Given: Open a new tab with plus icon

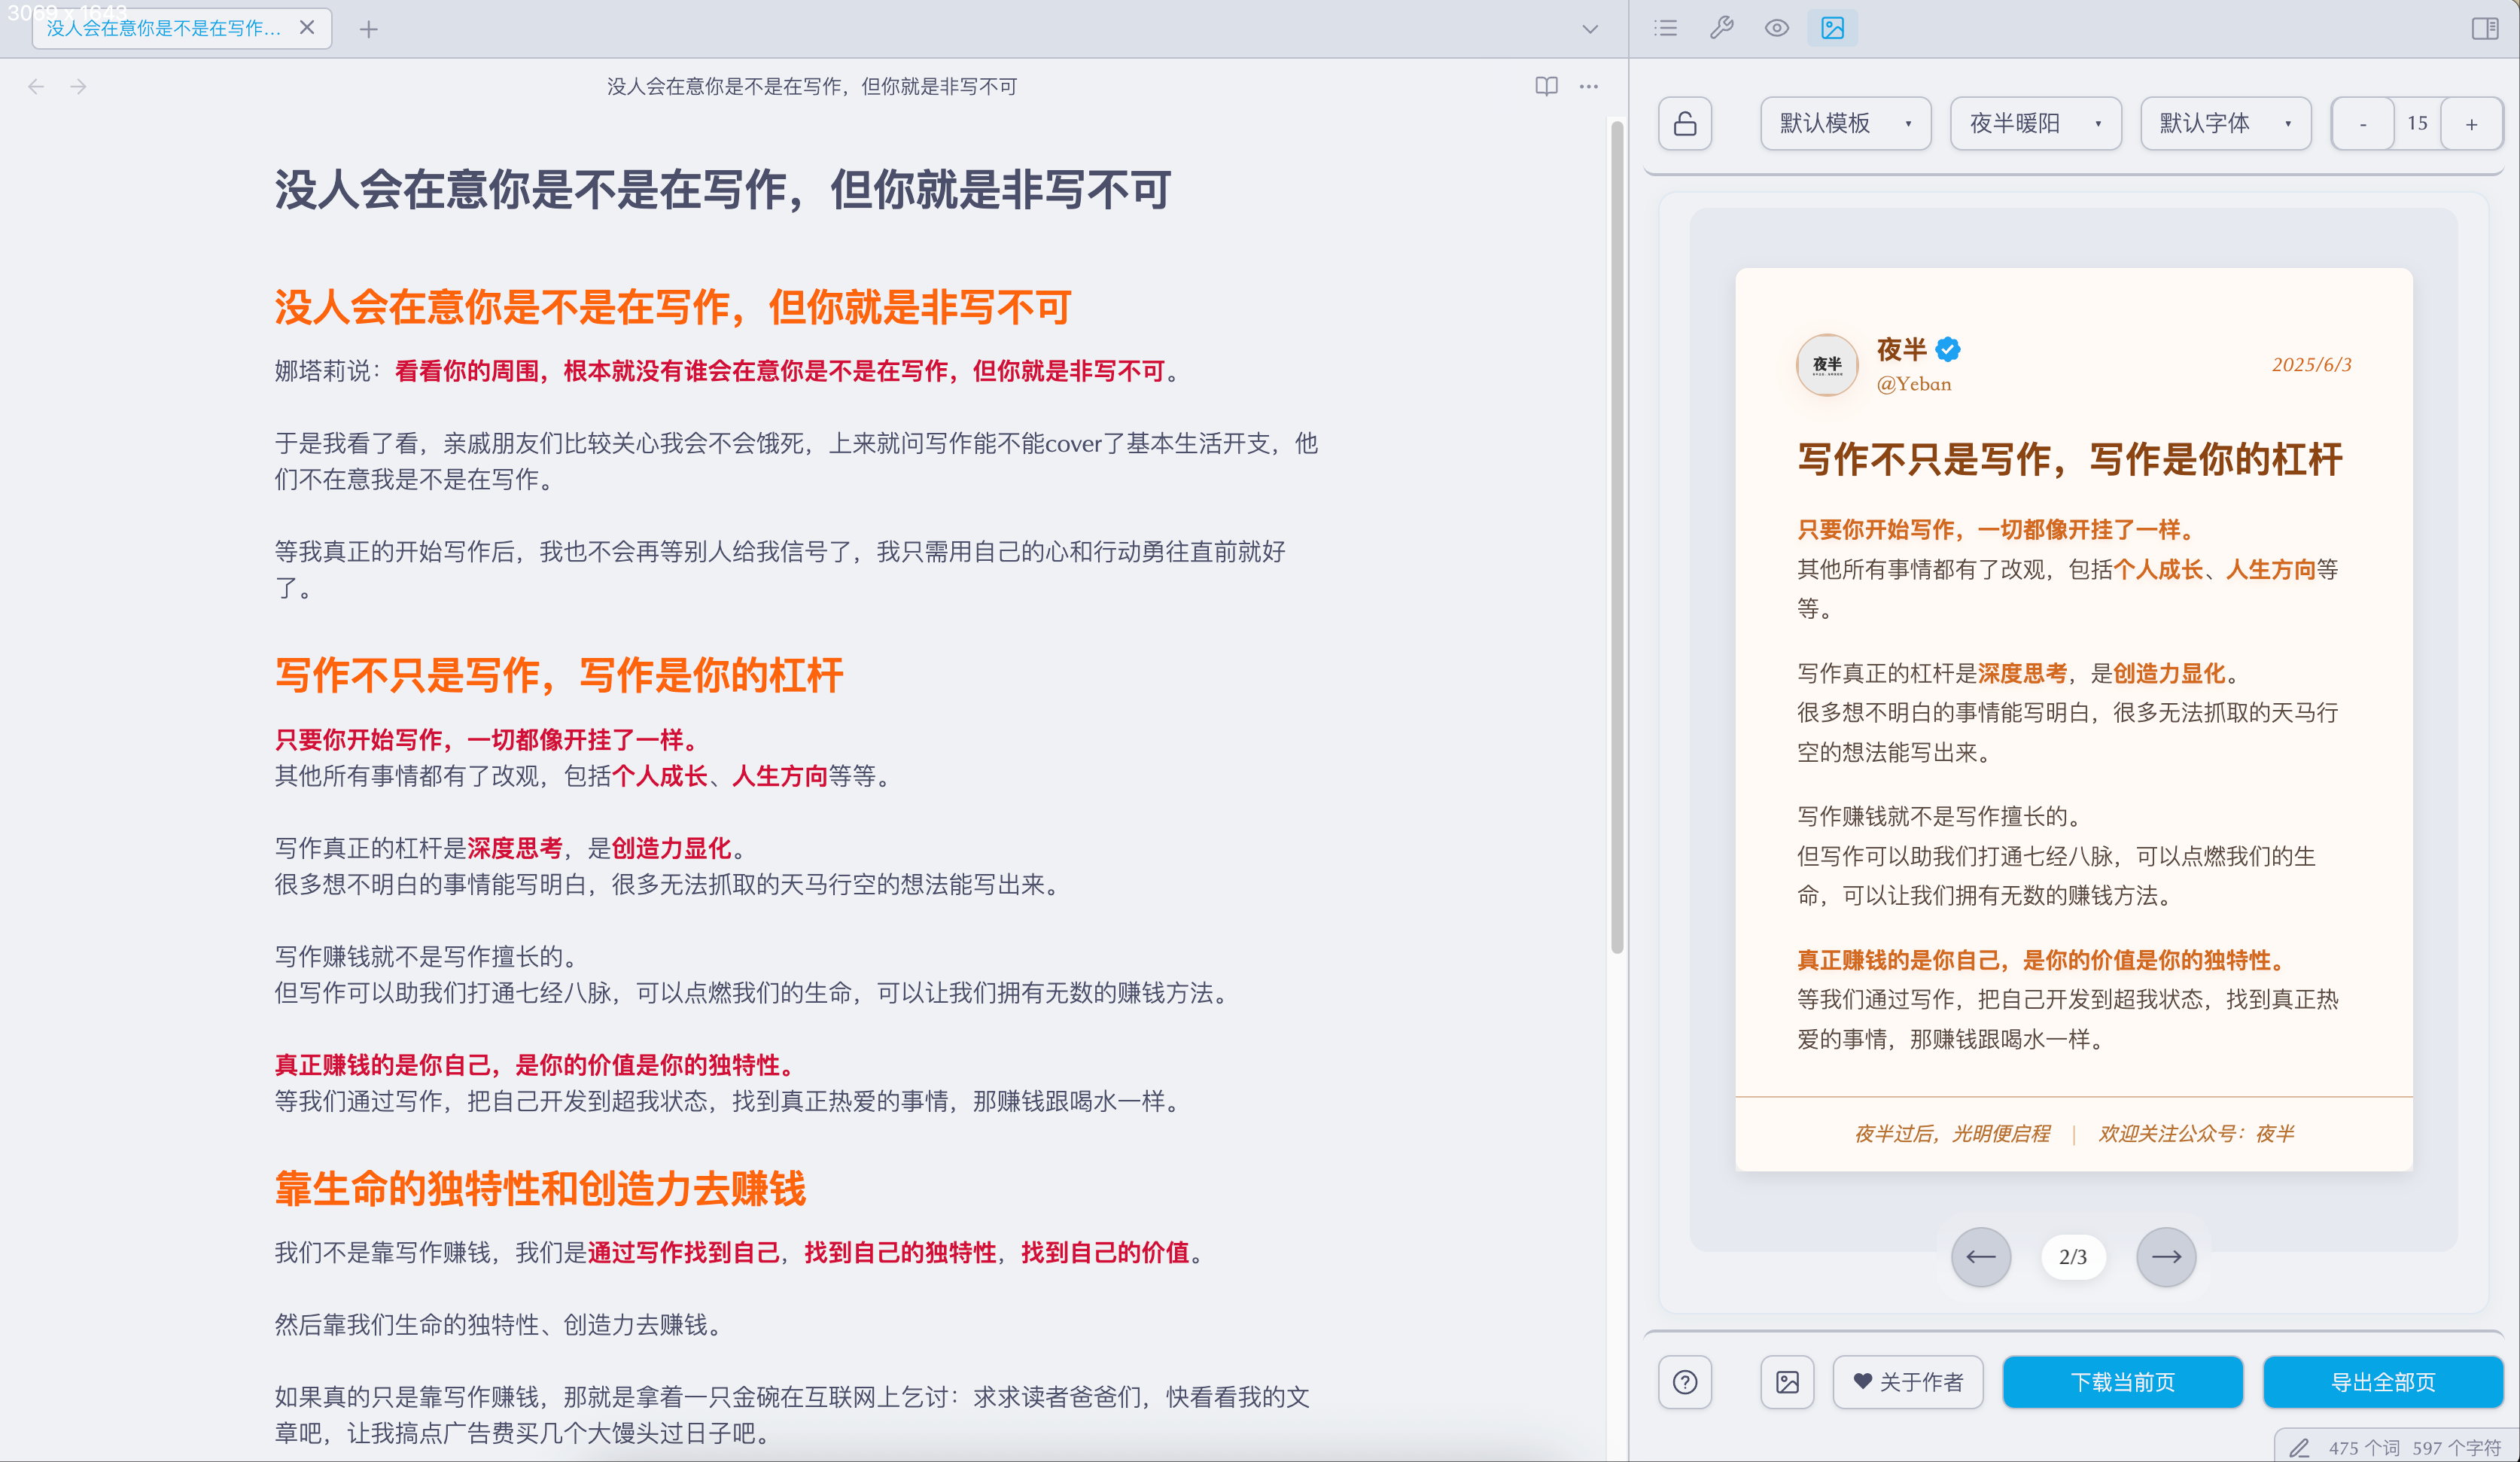Looking at the screenshot, I should (x=369, y=29).
